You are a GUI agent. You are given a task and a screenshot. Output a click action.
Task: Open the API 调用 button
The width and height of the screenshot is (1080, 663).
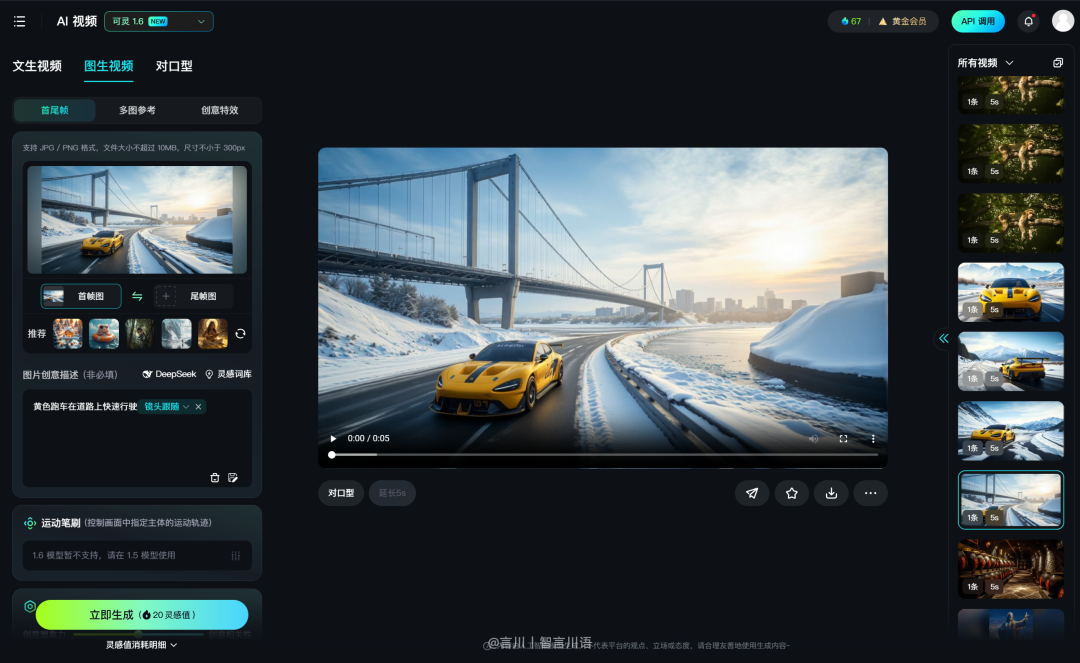pos(977,20)
